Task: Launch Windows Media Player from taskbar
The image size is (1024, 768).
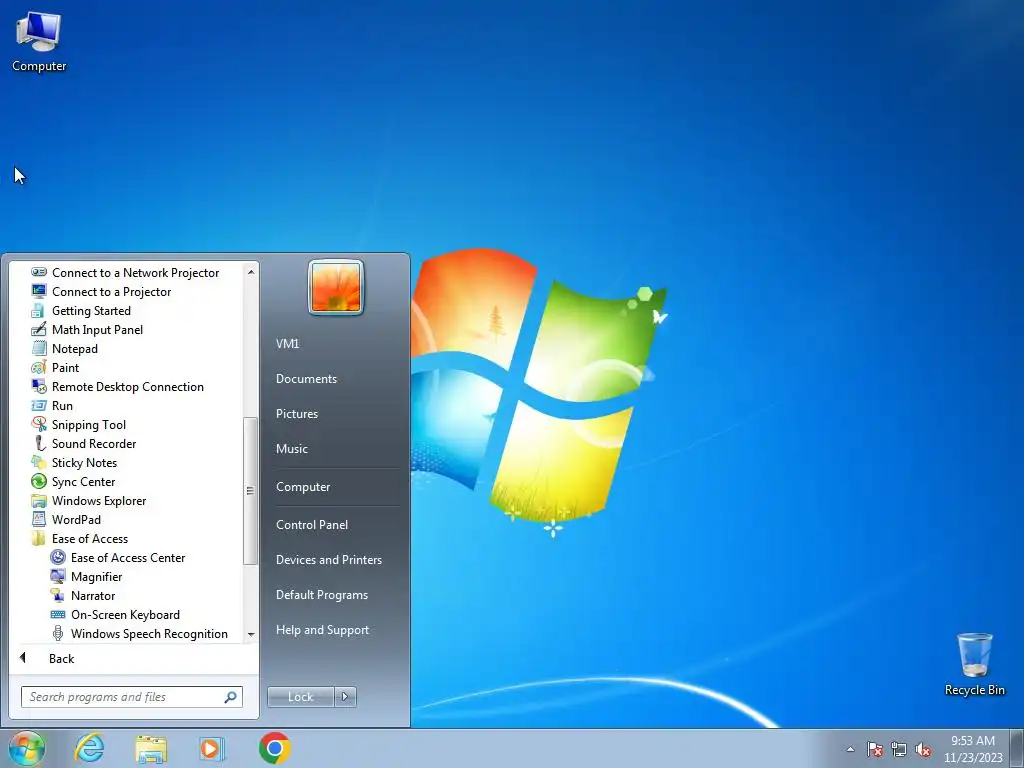Action: pyautogui.click(x=211, y=748)
